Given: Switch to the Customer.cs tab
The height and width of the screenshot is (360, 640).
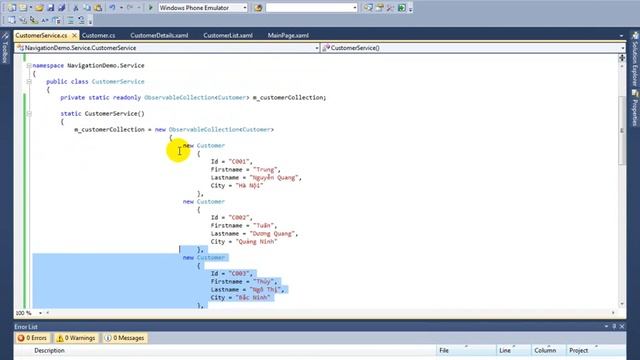Looking at the screenshot, I should tap(98, 36).
